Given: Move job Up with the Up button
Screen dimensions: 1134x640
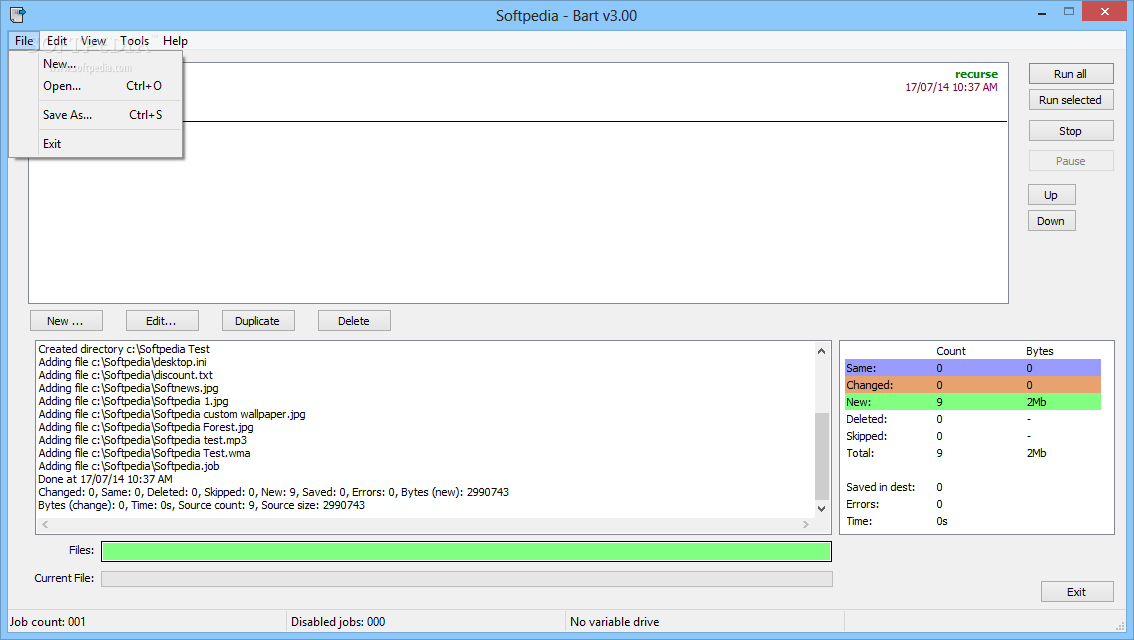Looking at the screenshot, I should click(x=1051, y=195).
